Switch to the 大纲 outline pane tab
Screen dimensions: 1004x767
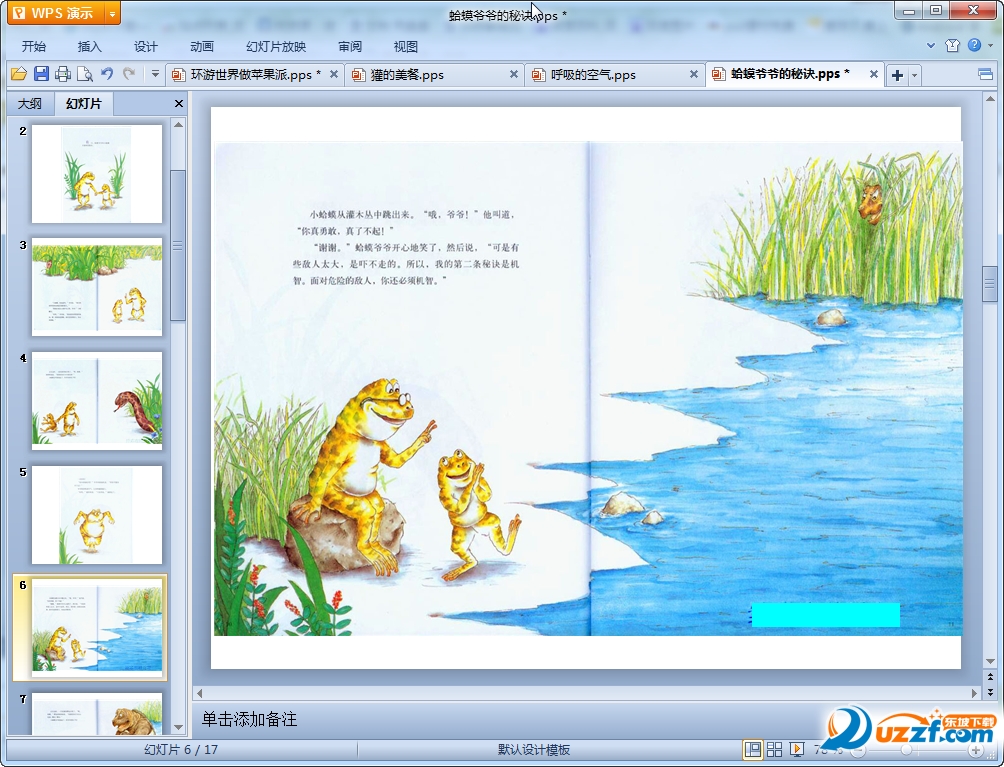click(29, 104)
